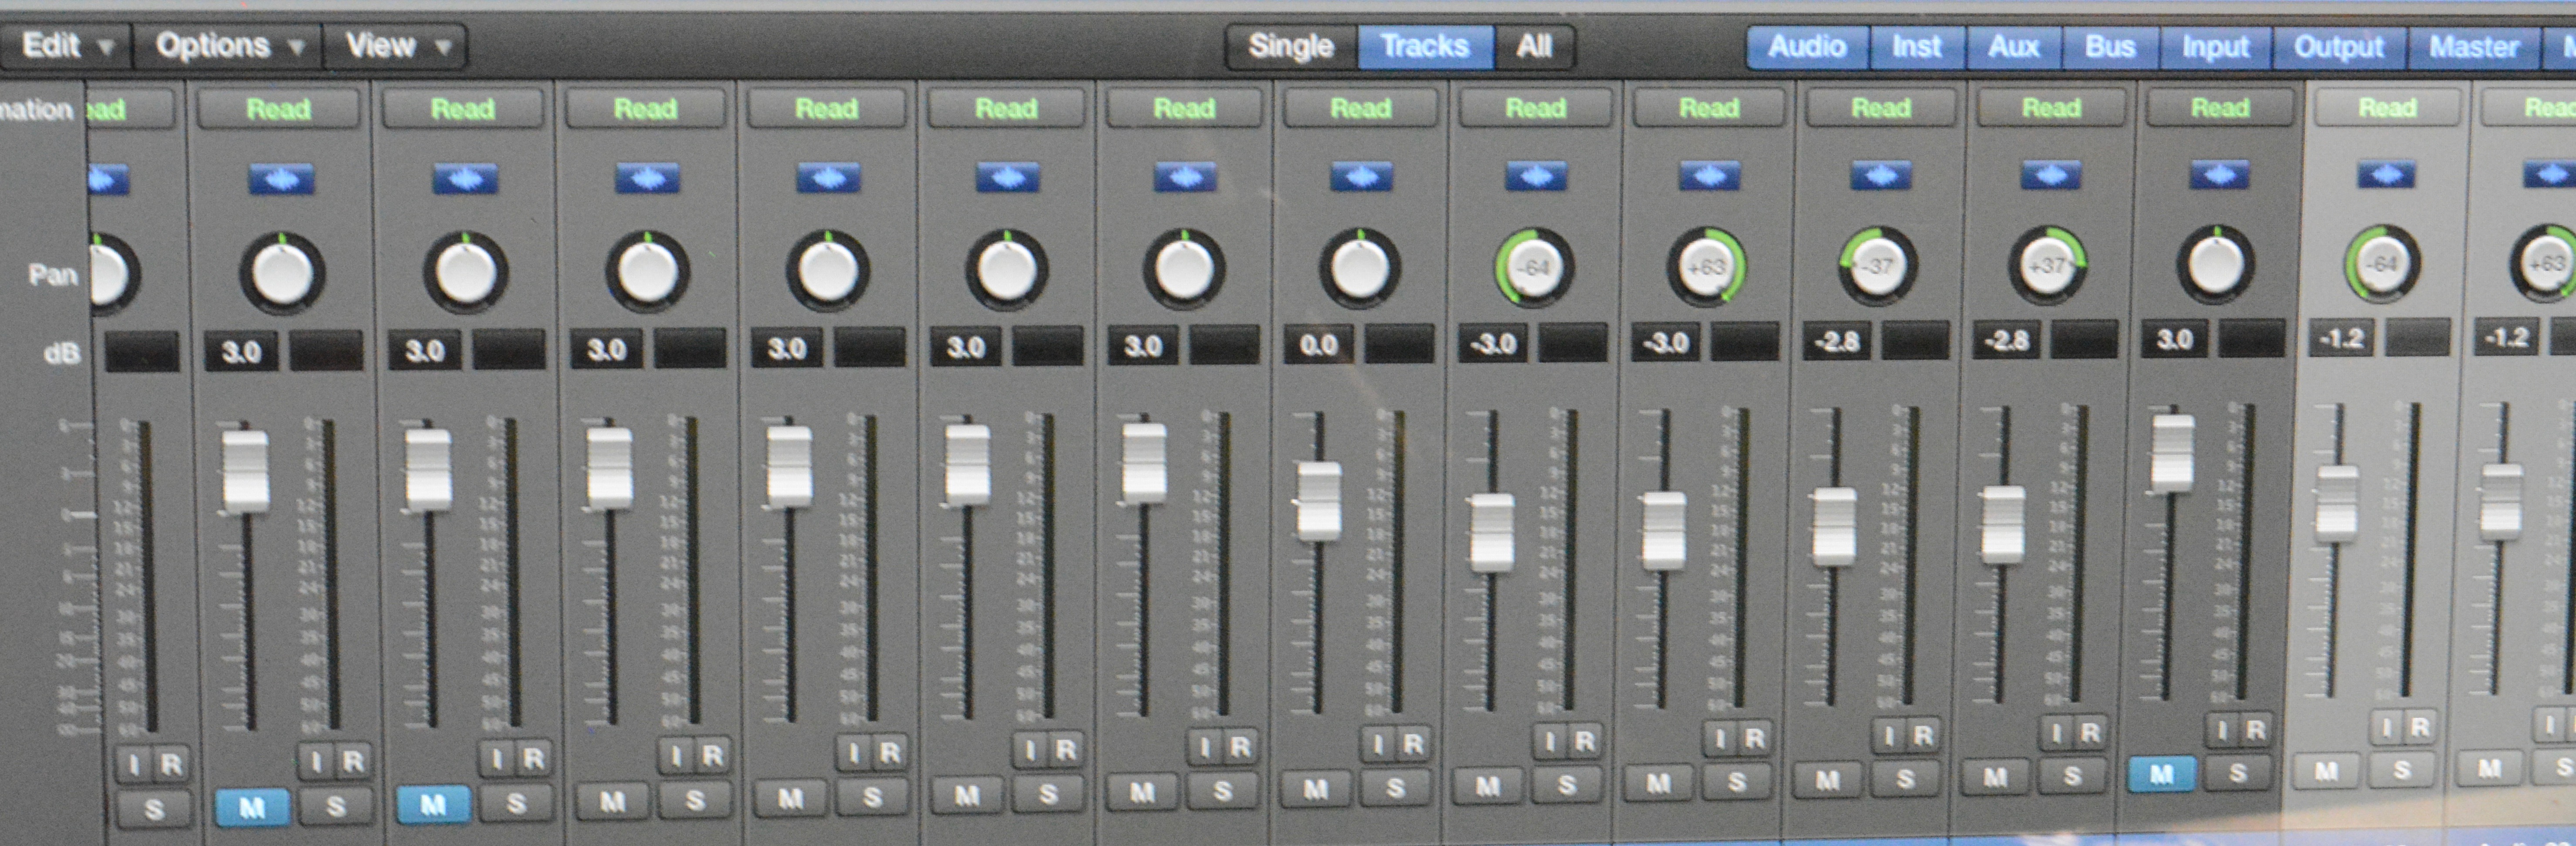Mute the -3.0 dB strip panned -64
Viewport: 2576px width, 846px height.
(x=1488, y=786)
